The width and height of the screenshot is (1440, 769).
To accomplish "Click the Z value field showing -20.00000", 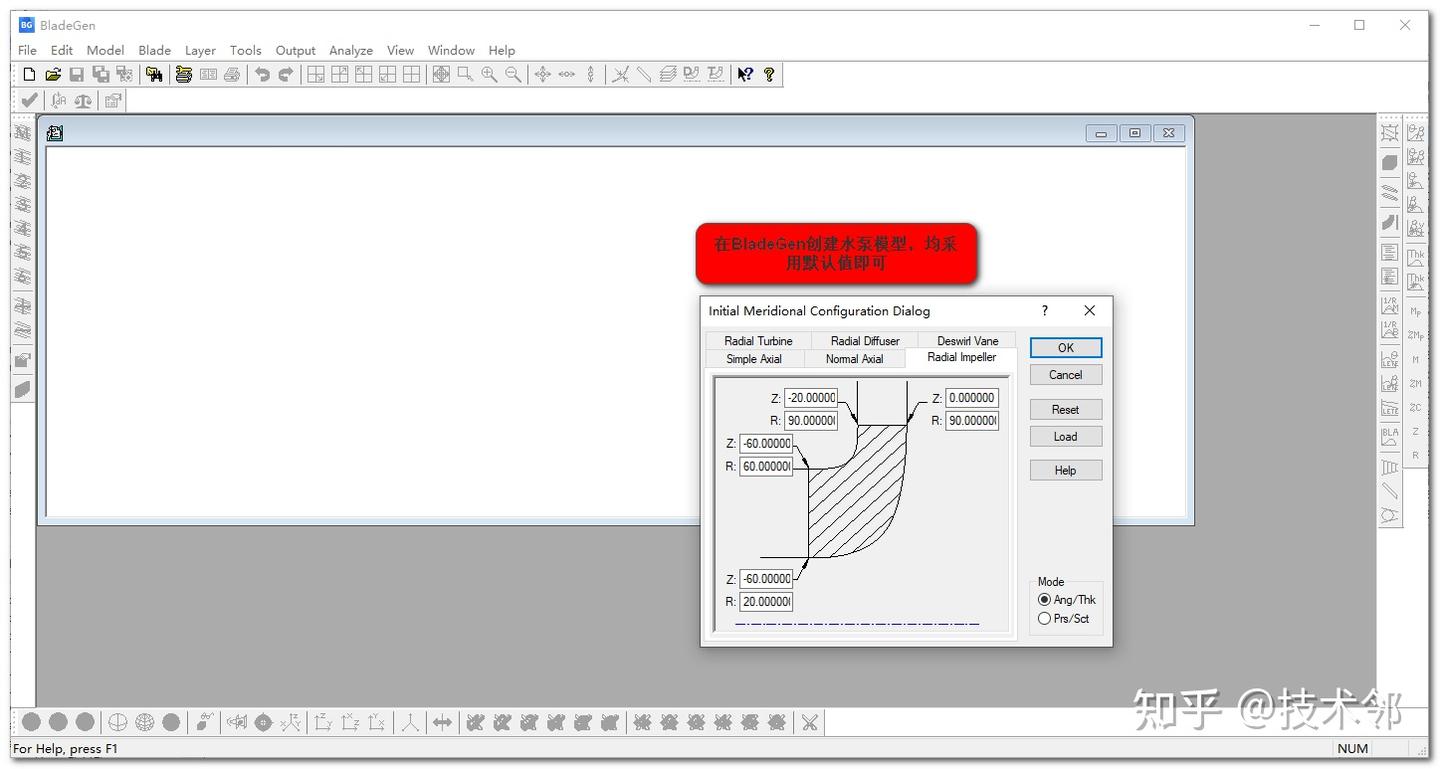I will [x=809, y=398].
